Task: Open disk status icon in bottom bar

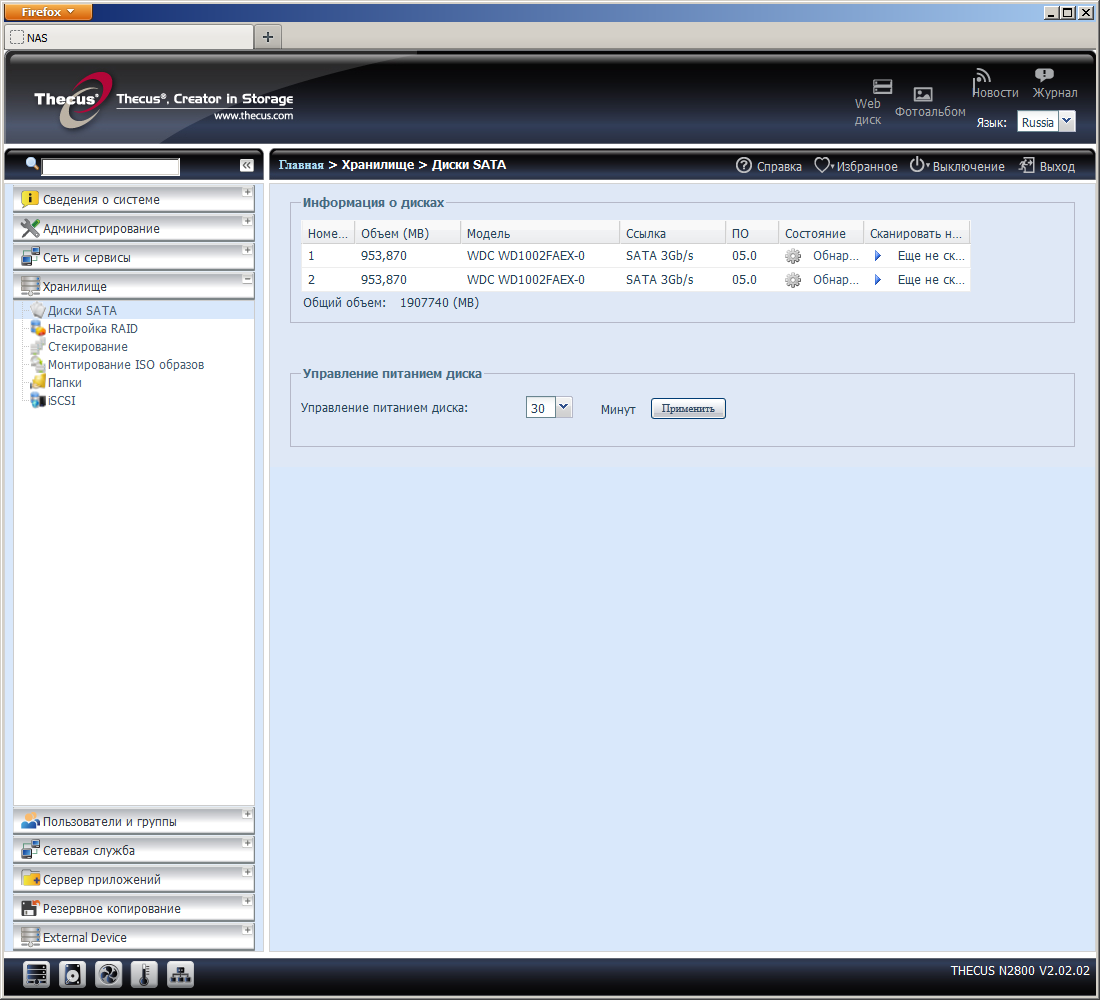Action: point(72,974)
